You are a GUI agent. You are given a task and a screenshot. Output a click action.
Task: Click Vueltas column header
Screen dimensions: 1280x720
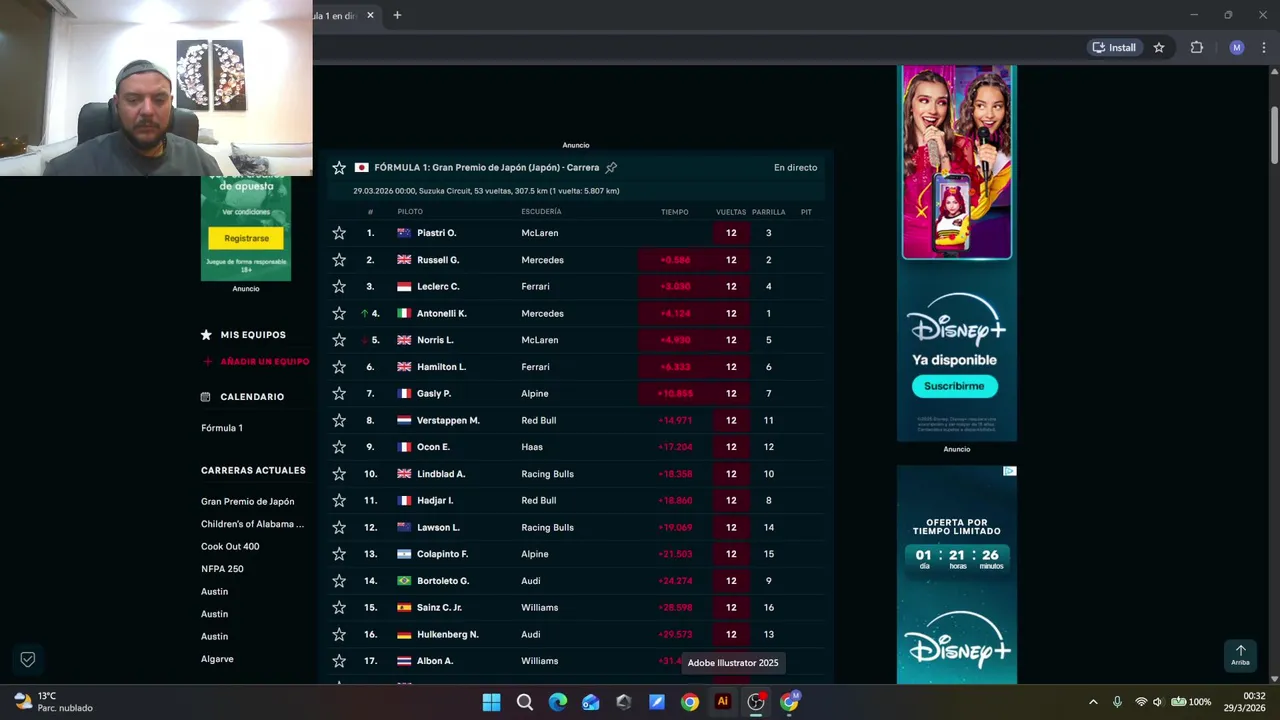tap(731, 212)
